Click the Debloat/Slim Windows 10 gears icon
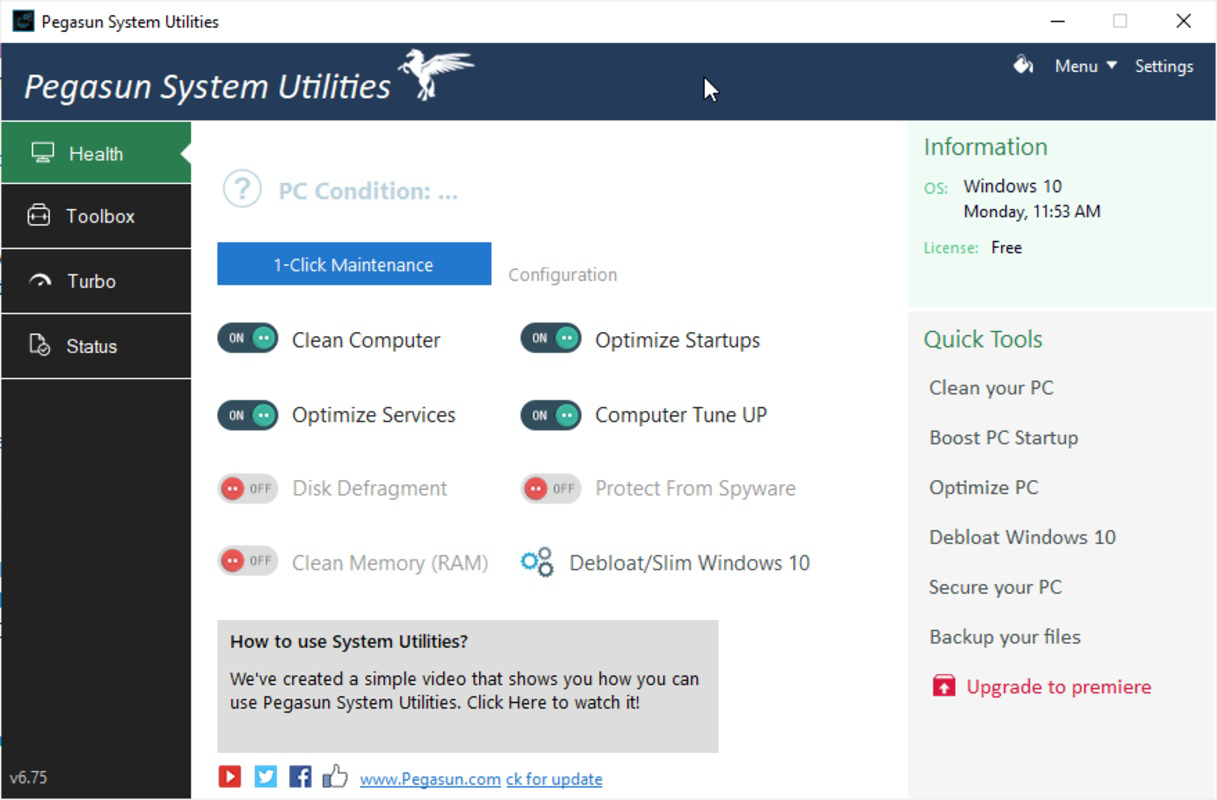1217x800 pixels. click(537, 562)
